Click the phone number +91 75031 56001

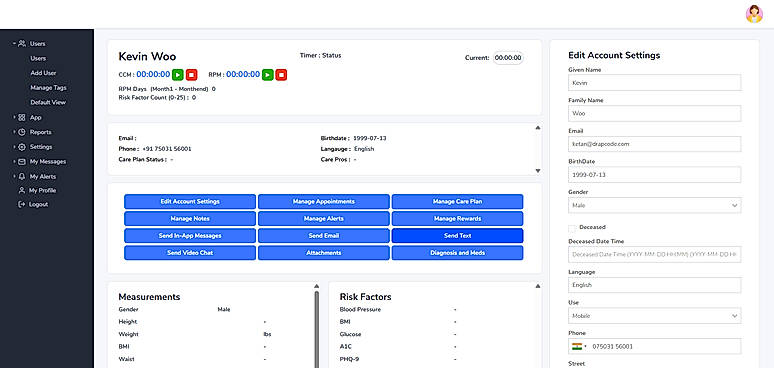pyautogui.click(x=167, y=149)
